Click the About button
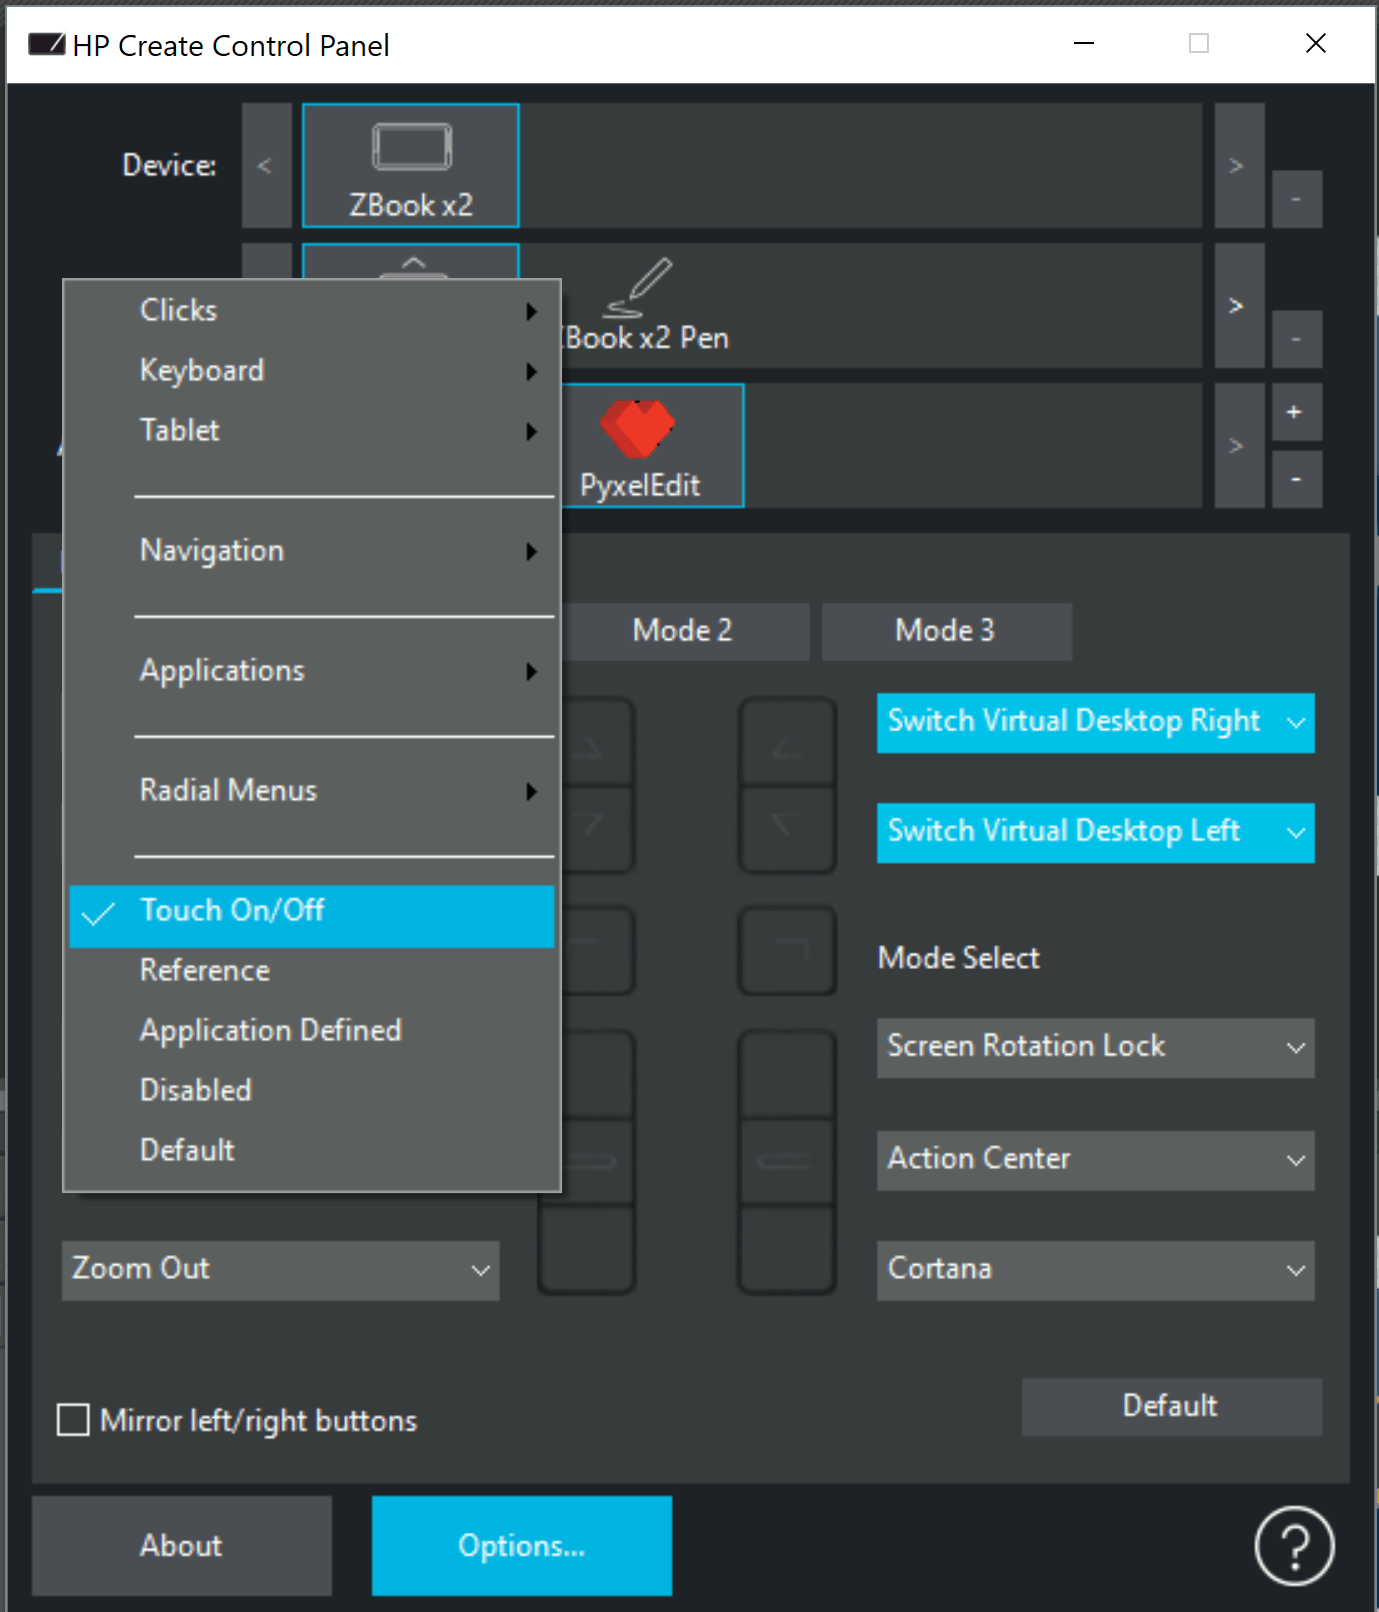Screen dimensions: 1379x1612 (x=182, y=1546)
